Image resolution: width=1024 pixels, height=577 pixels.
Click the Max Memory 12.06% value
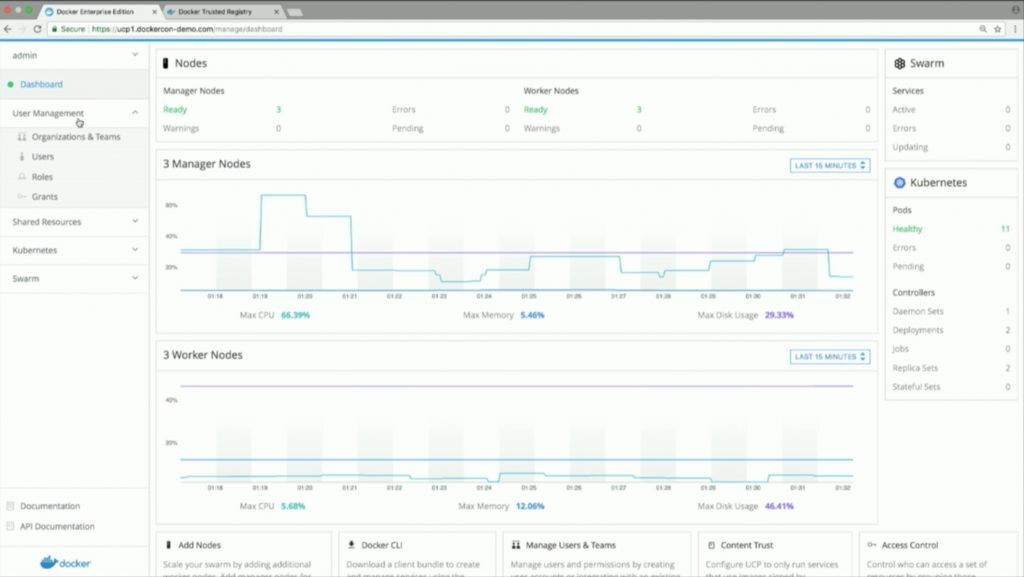(x=530, y=506)
